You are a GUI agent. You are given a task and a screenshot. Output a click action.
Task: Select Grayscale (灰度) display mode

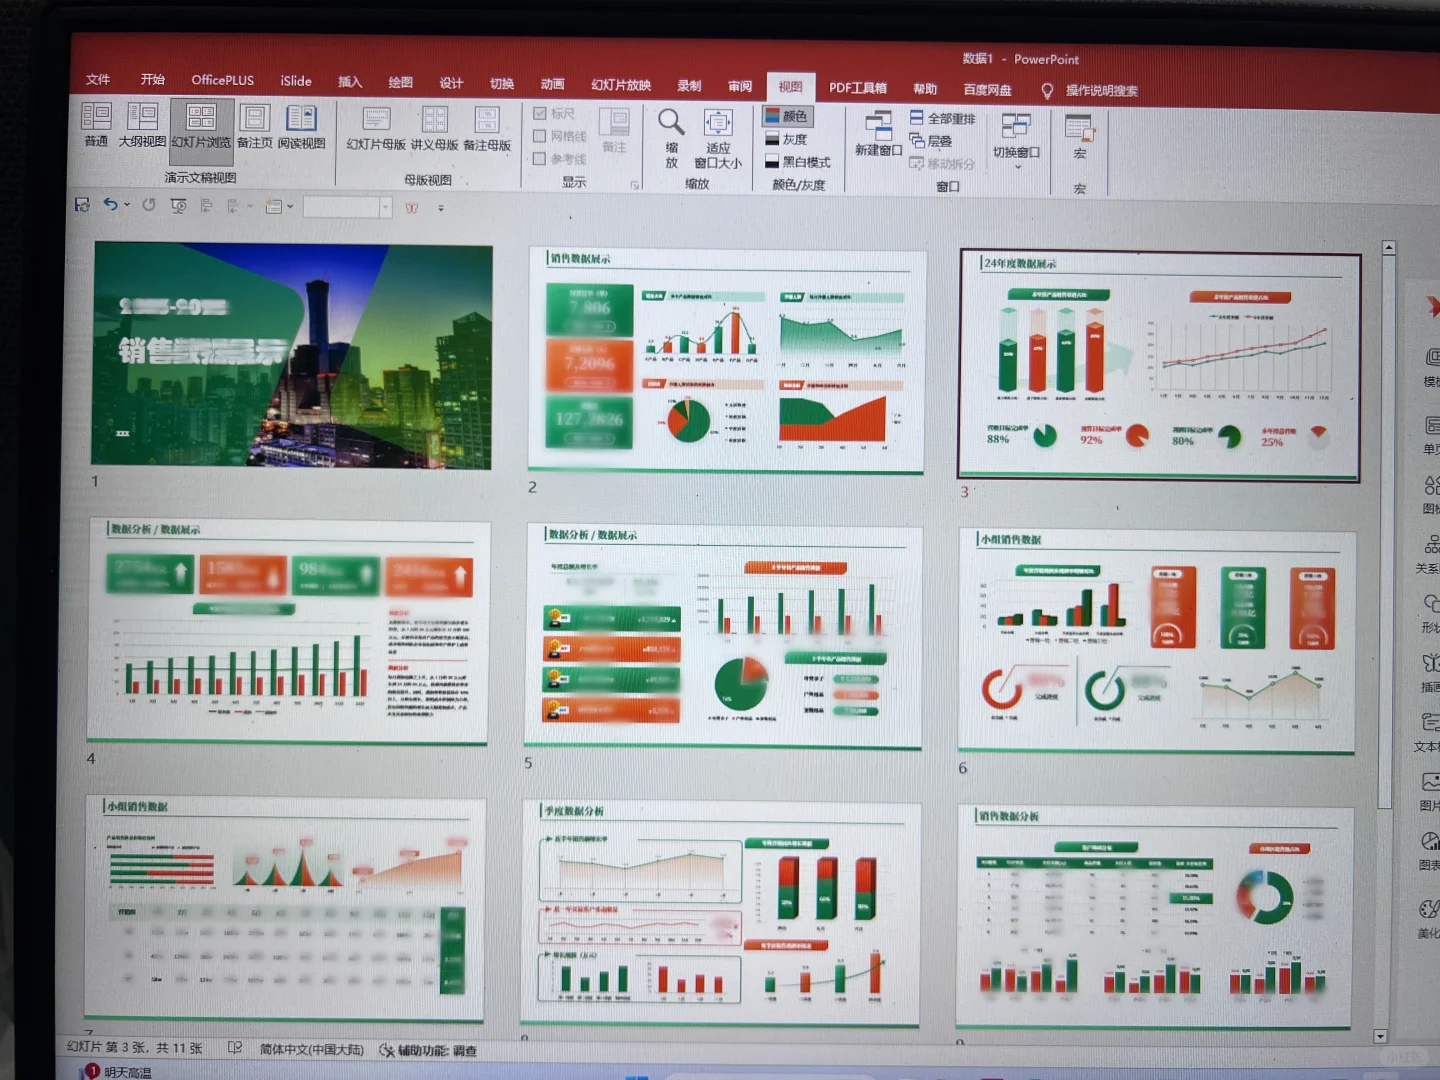(x=786, y=139)
